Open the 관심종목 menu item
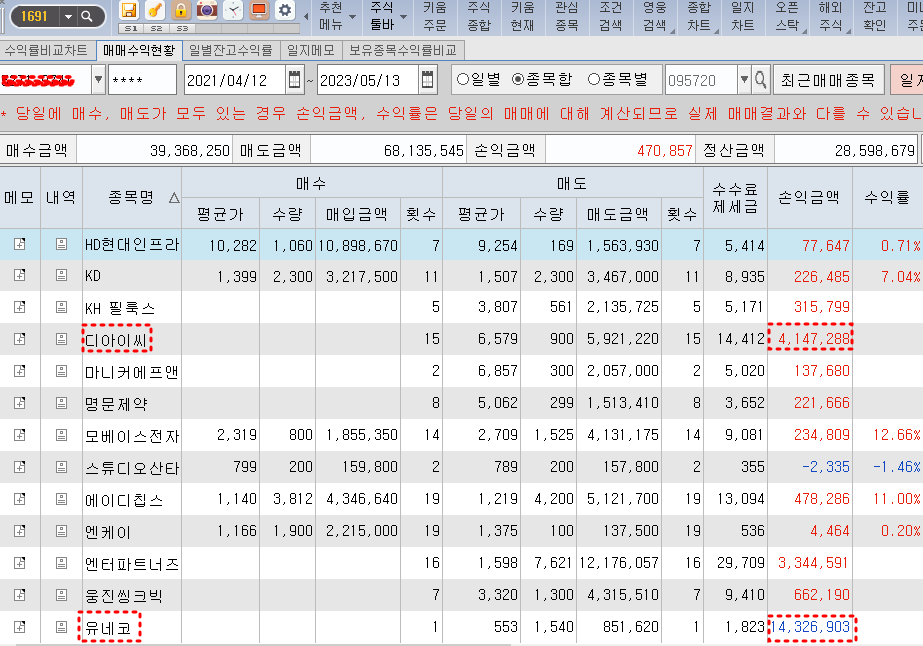Image resolution: width=923 pixels, height=646 pixels. point(566,16)
